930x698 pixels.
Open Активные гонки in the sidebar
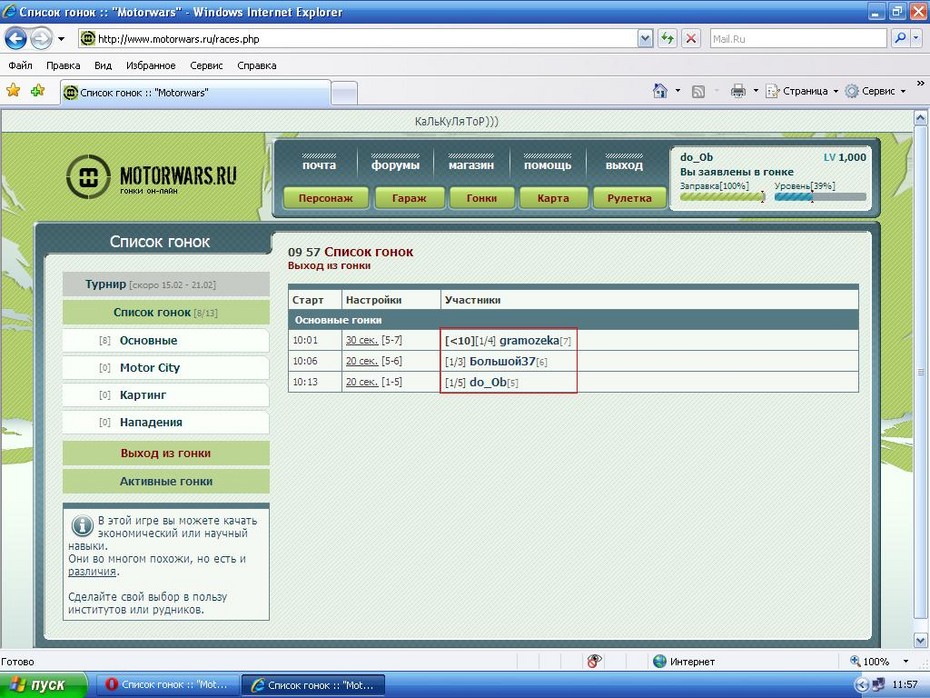tap(166, 482)
